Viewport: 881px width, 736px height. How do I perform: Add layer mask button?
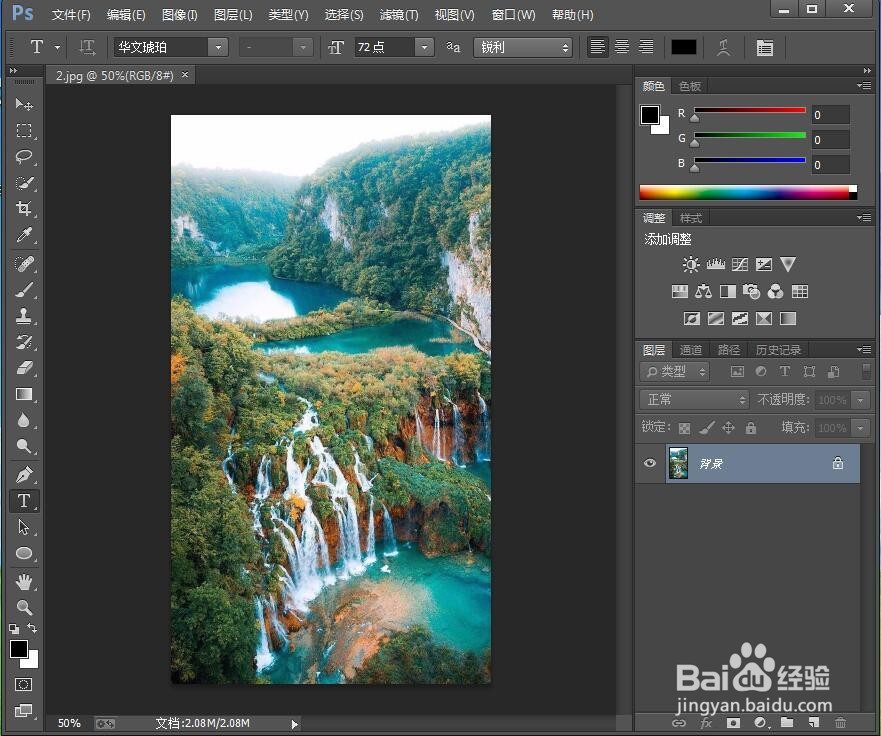(x=733, y=723)
